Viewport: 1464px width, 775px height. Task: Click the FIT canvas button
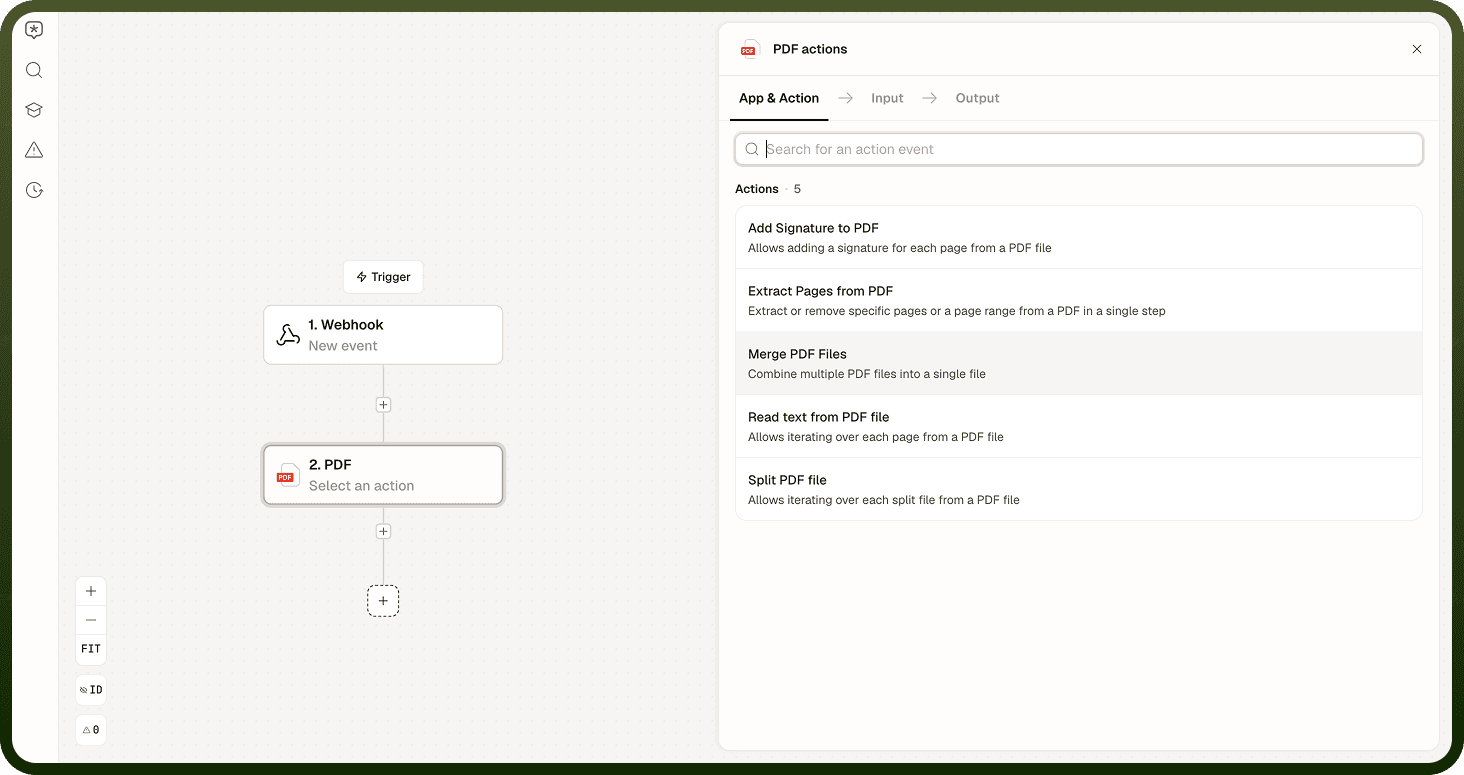point(91,649)
